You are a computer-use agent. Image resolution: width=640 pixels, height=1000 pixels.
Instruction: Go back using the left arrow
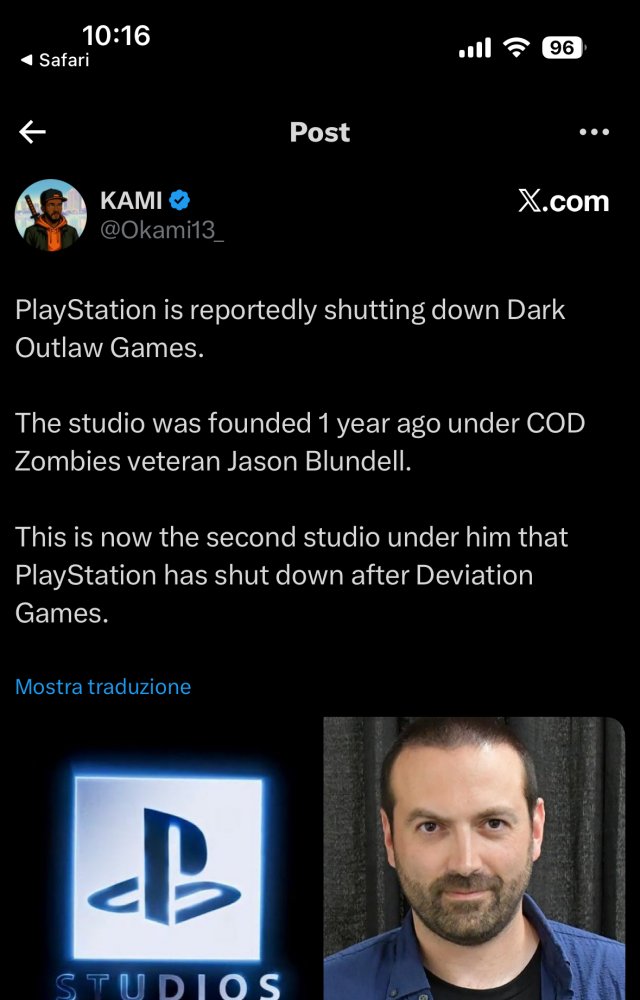32,132
